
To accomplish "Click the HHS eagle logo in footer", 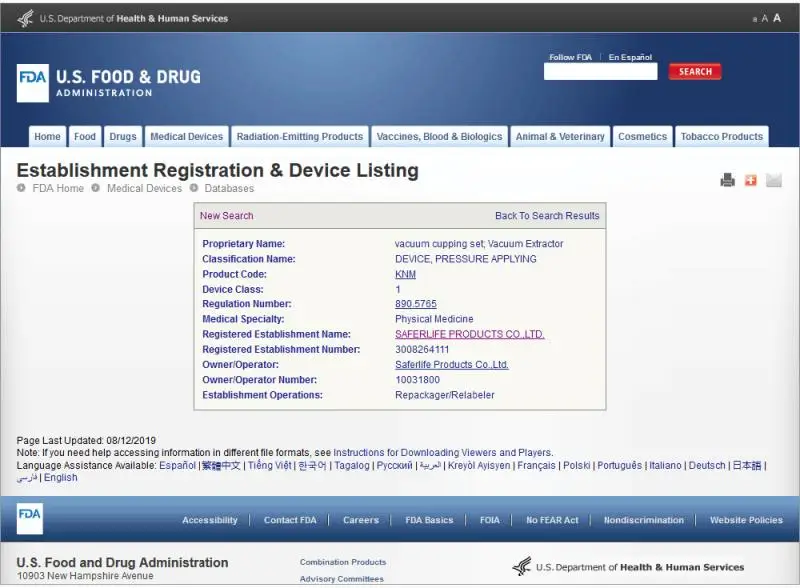I will tap(521, 567).
